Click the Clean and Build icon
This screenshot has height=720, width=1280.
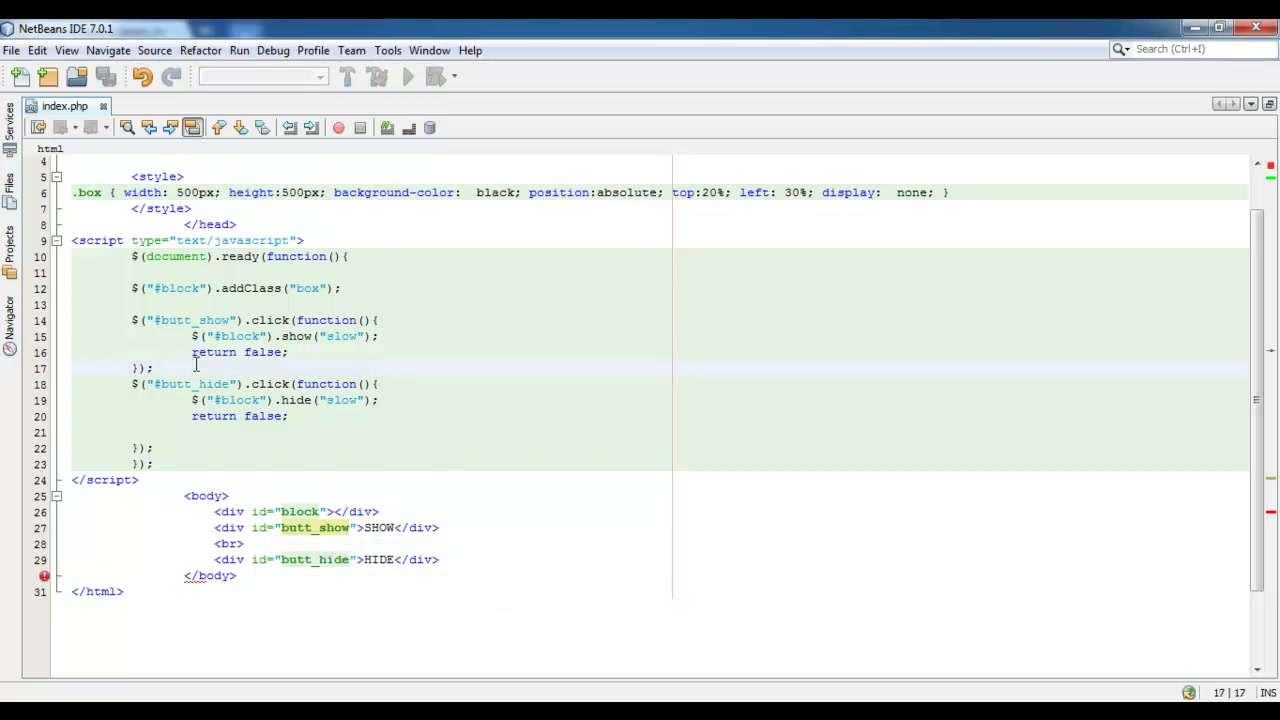click(377, 76)
